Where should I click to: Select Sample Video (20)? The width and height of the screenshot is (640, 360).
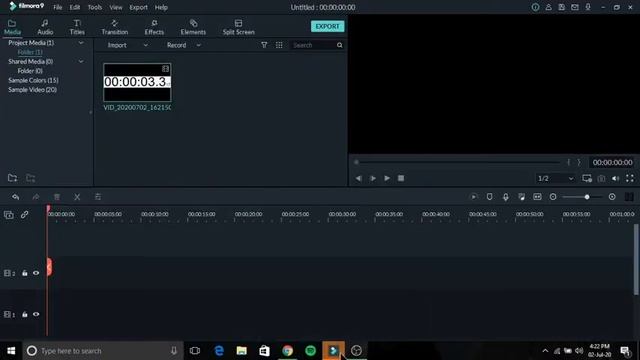pos(33,90)
